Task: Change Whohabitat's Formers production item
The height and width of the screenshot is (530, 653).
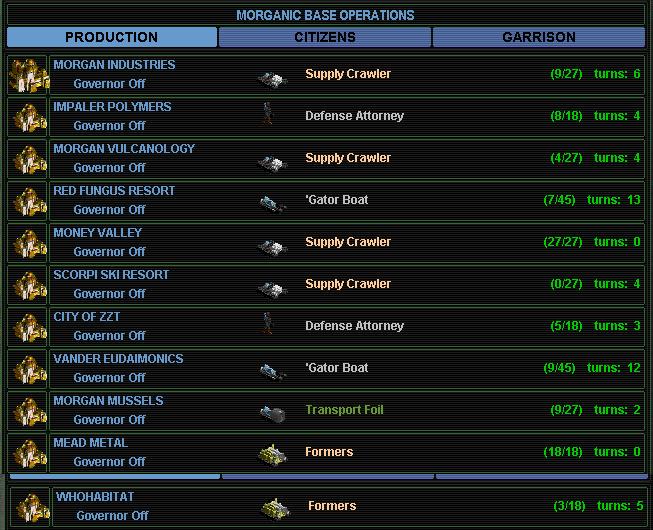Action: tap(332, 506)
